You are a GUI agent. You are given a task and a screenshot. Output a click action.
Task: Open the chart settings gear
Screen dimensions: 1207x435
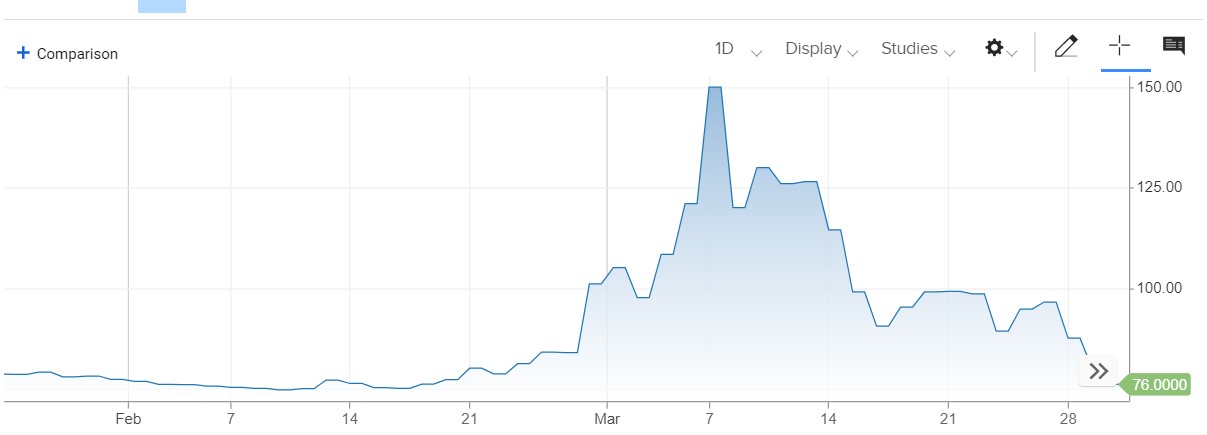[994, 48]
